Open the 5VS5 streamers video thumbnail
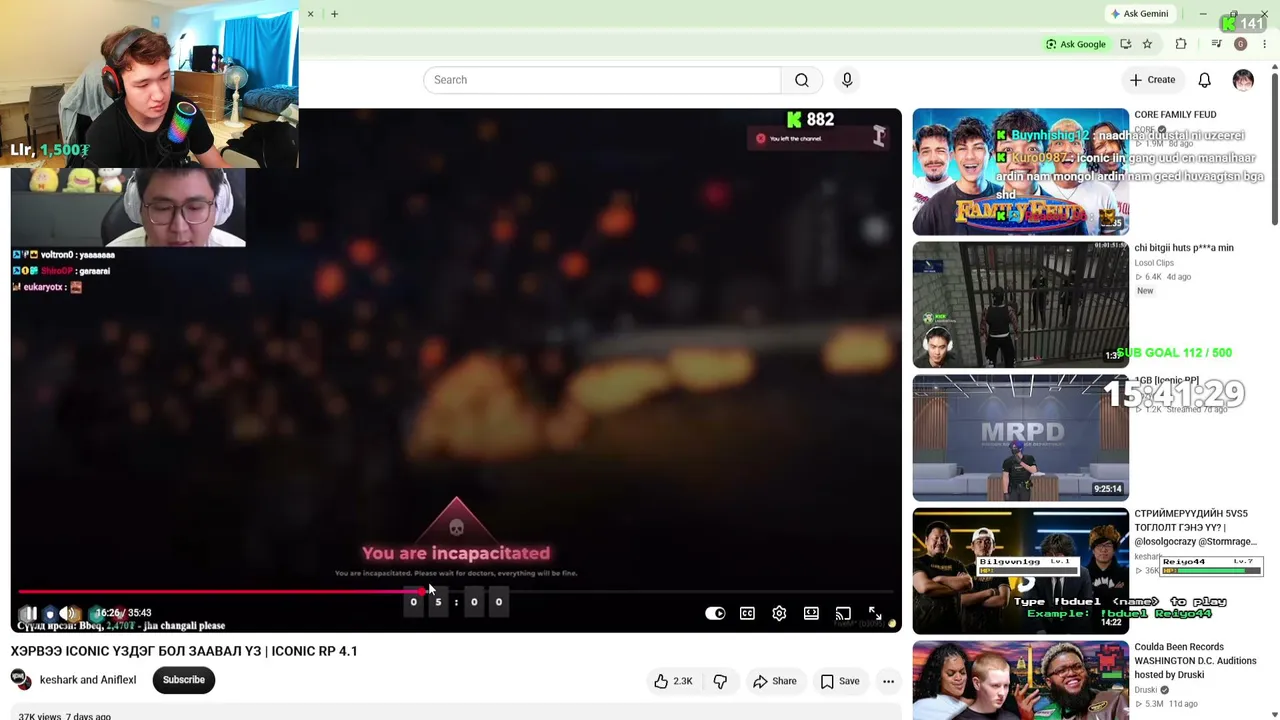This screenshot has height=720, width=1280. 1020,571
